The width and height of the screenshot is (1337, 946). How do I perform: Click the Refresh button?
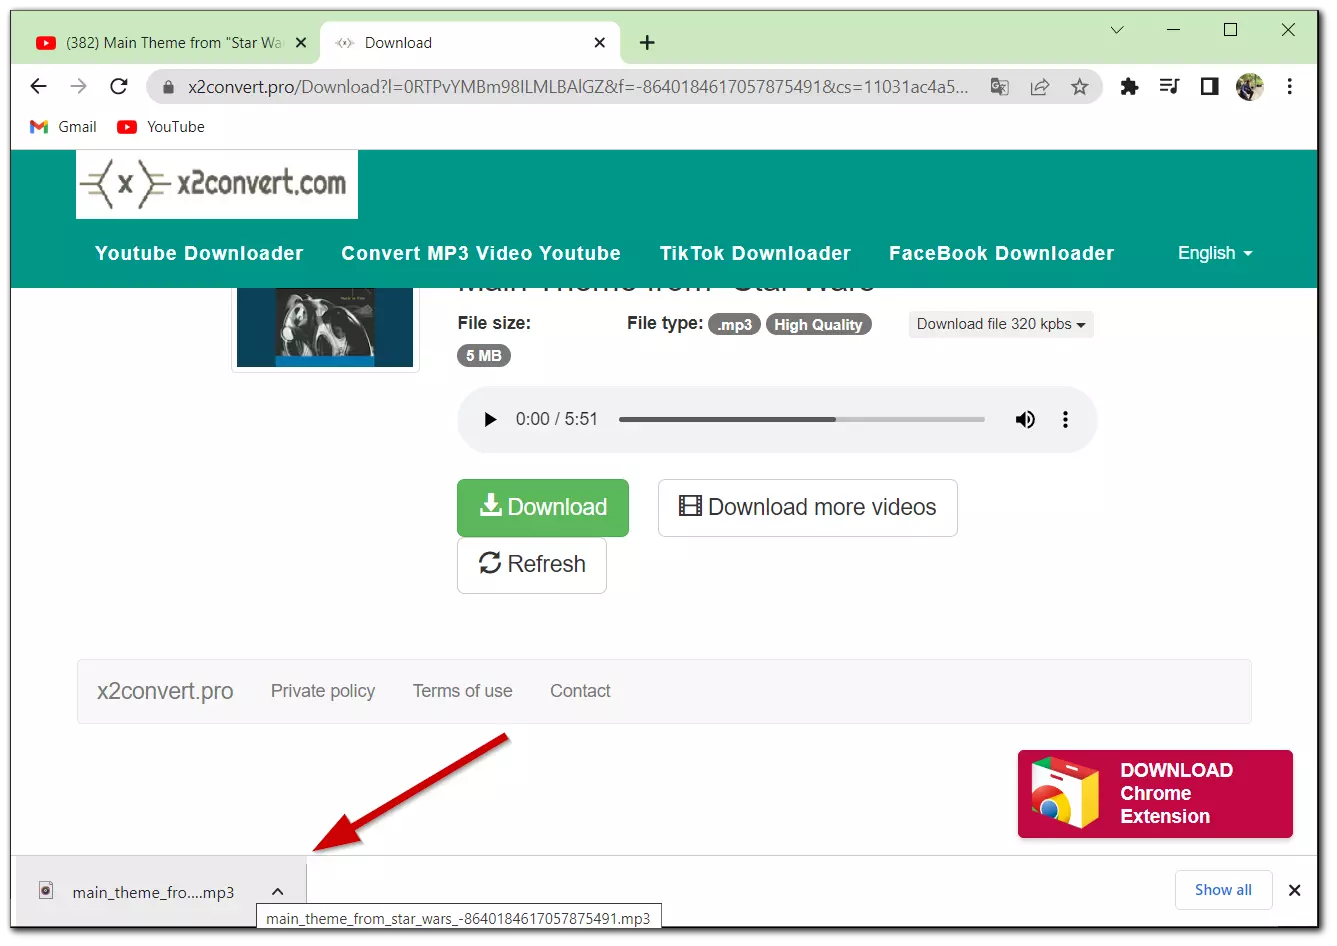click(532, 565)
